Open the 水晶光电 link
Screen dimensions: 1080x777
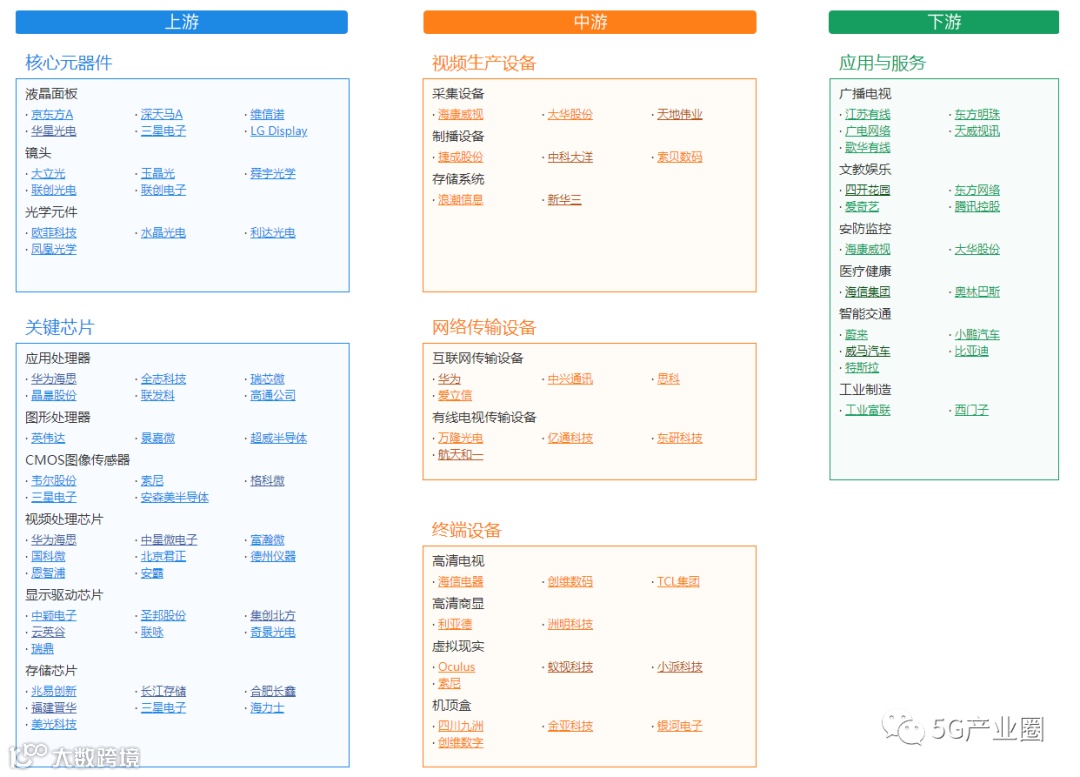click(x=163, y=233)
